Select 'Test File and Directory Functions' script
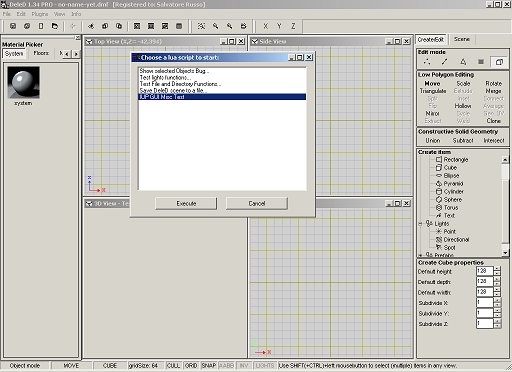This screenshot has height=372, width=512. 222,84
